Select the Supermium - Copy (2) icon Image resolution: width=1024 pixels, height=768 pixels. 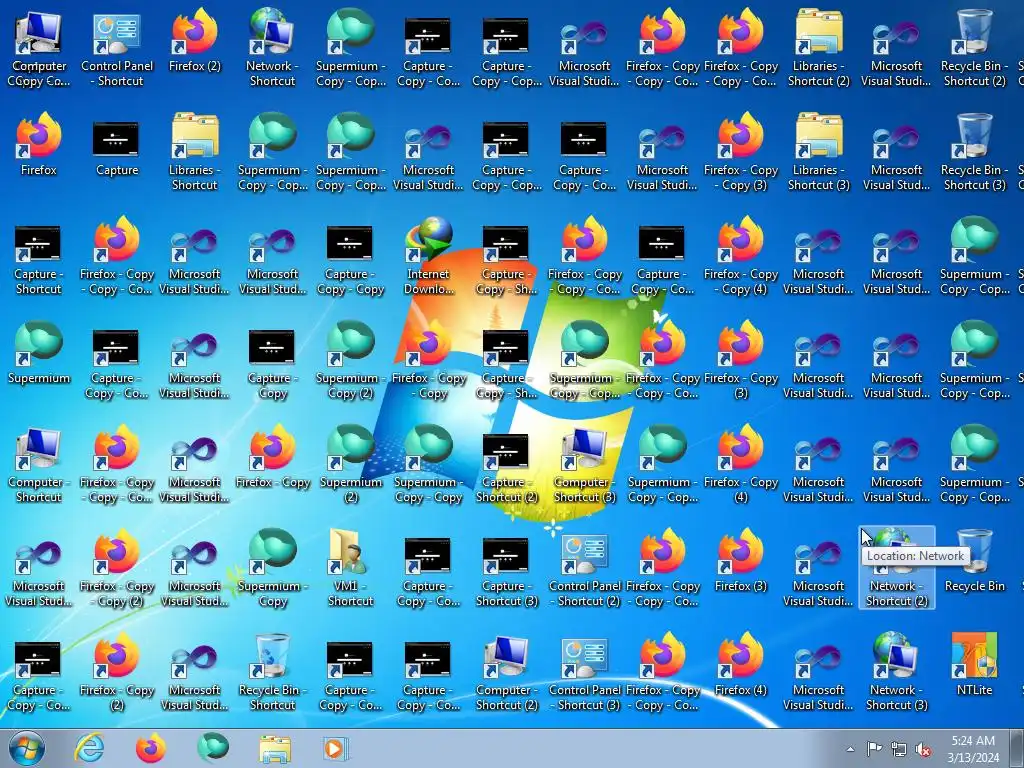(x=350, y=359)
